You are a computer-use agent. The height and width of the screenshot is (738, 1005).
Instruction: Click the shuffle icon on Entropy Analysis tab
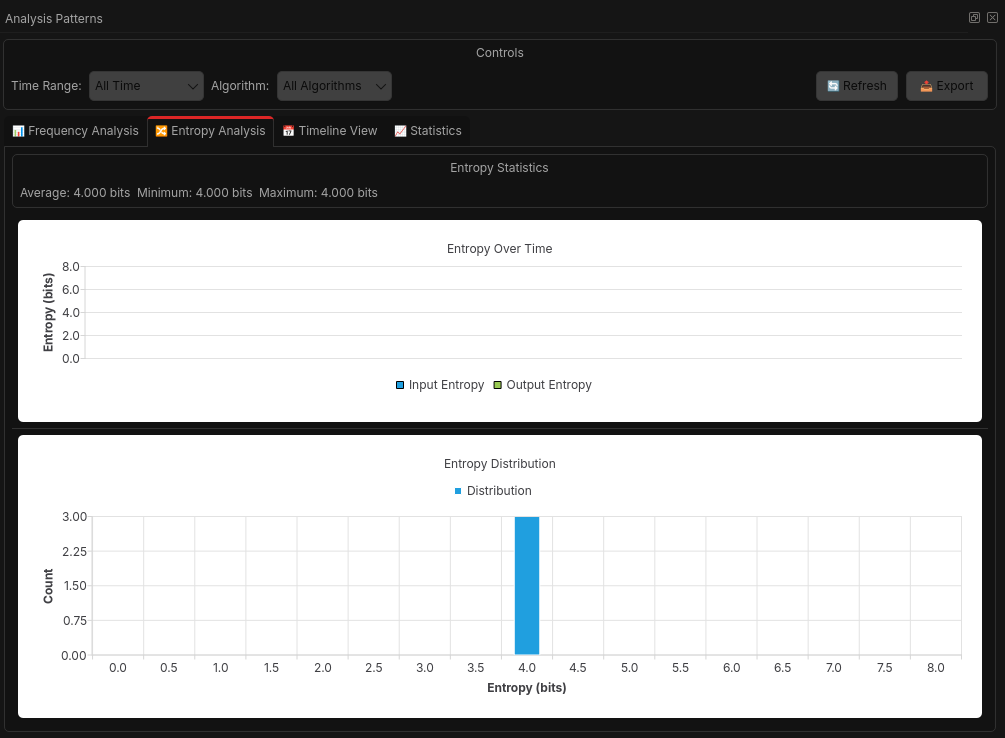tap(161, 131)
